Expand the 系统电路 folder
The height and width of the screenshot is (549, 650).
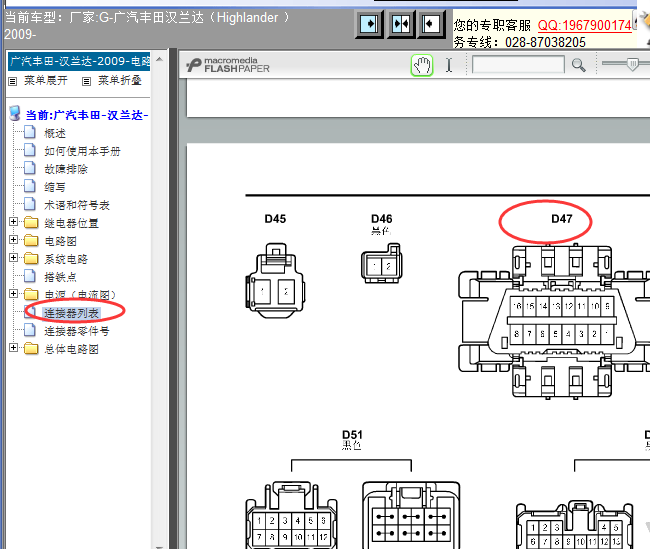[x=13, y=257]
